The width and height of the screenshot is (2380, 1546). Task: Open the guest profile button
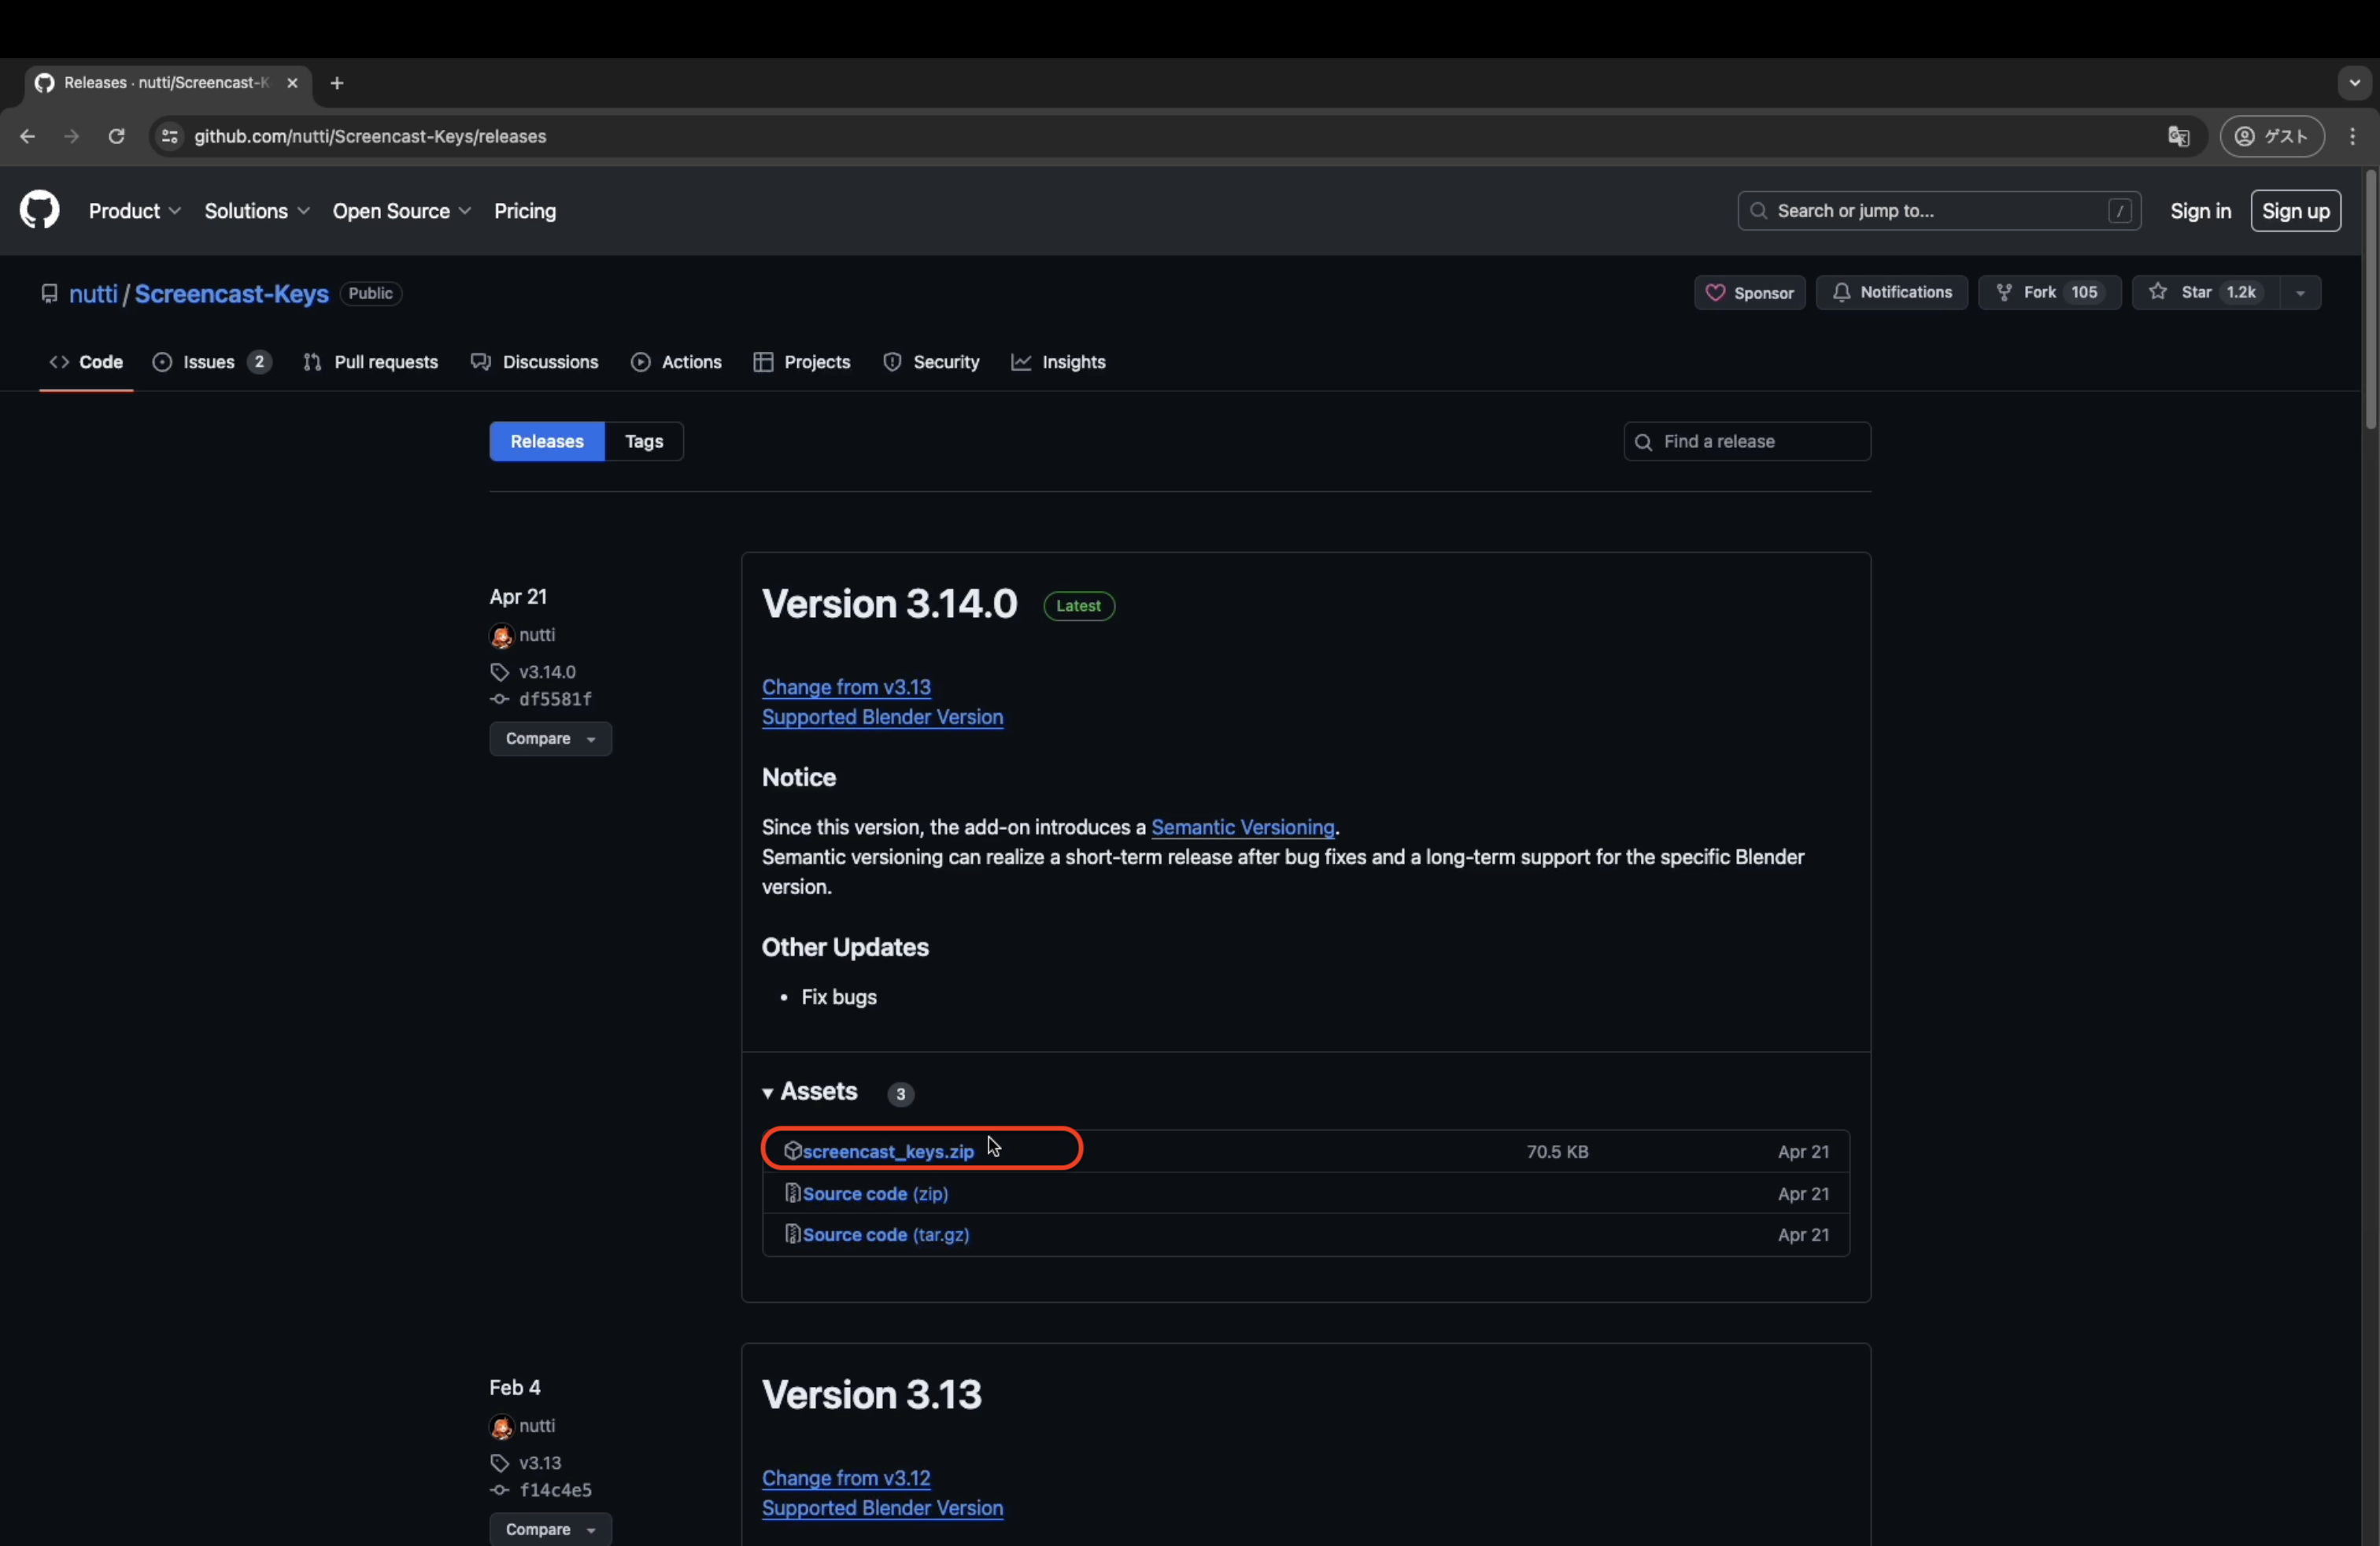coord(2272,137)
